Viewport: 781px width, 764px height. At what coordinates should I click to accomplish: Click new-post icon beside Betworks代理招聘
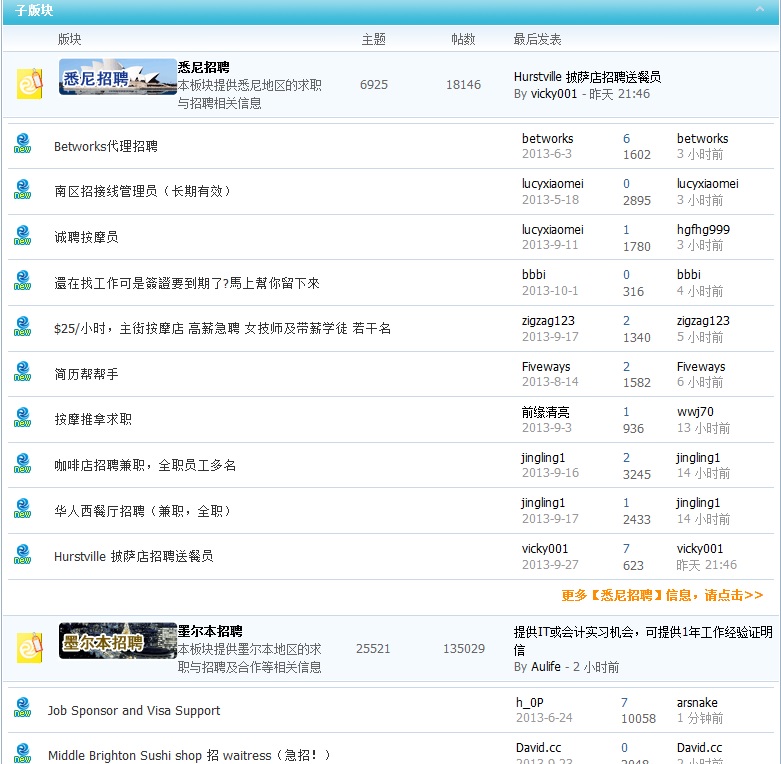pyautogui.click(x=22, y=144)
